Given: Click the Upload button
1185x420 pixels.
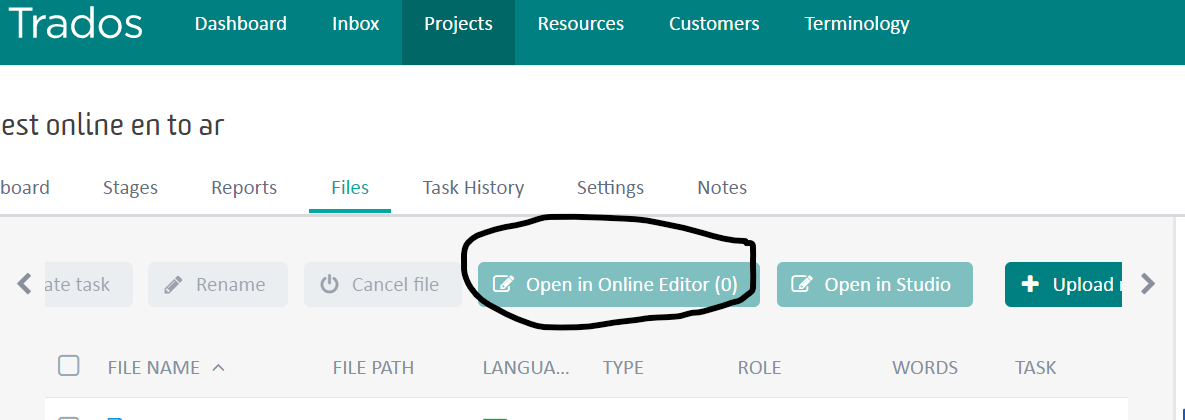Looking at the screenshot, I should tap(1063, 285).
